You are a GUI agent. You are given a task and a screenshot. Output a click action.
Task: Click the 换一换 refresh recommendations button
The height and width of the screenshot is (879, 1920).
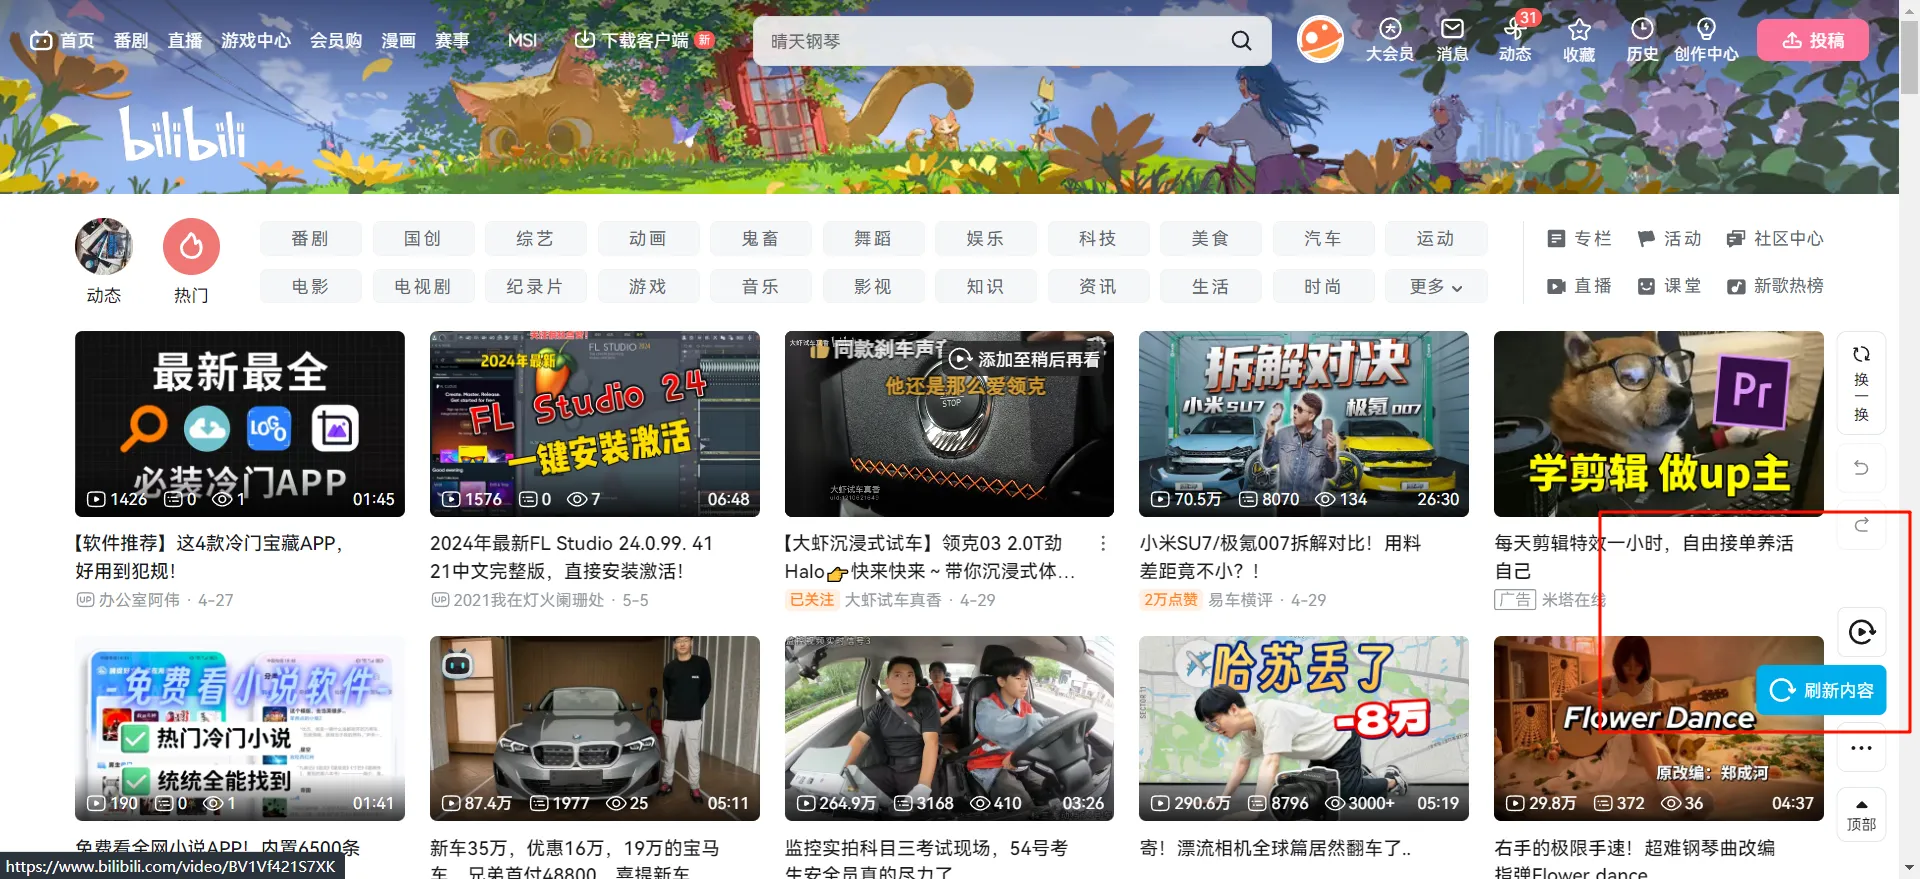click(1861, 383)
